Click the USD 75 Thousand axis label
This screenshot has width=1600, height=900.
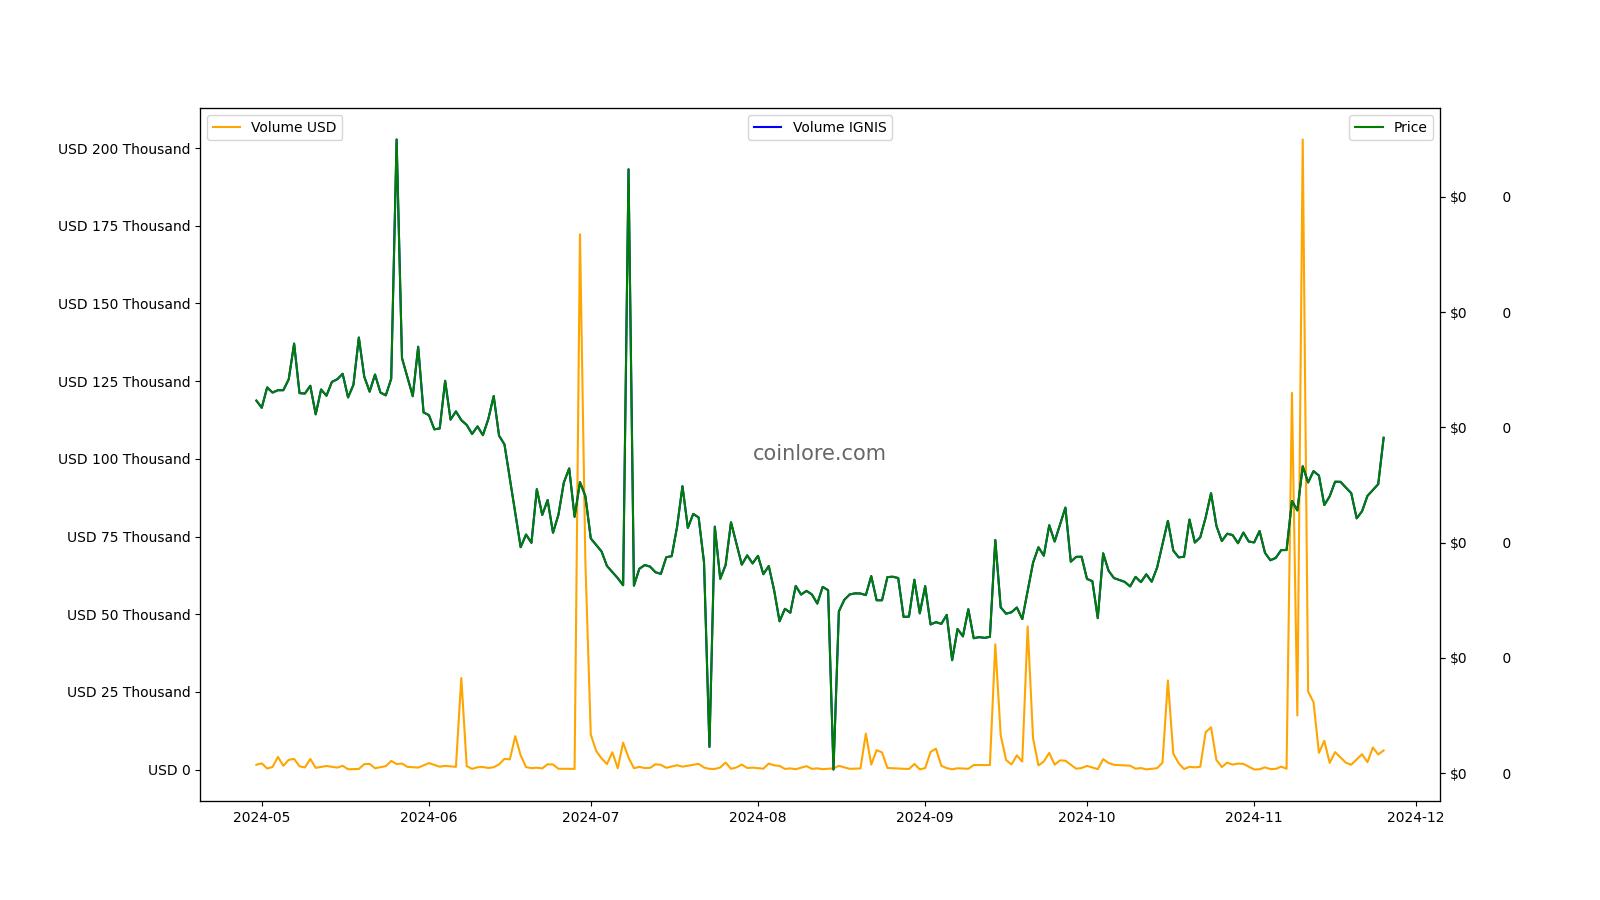click(128, 537)
